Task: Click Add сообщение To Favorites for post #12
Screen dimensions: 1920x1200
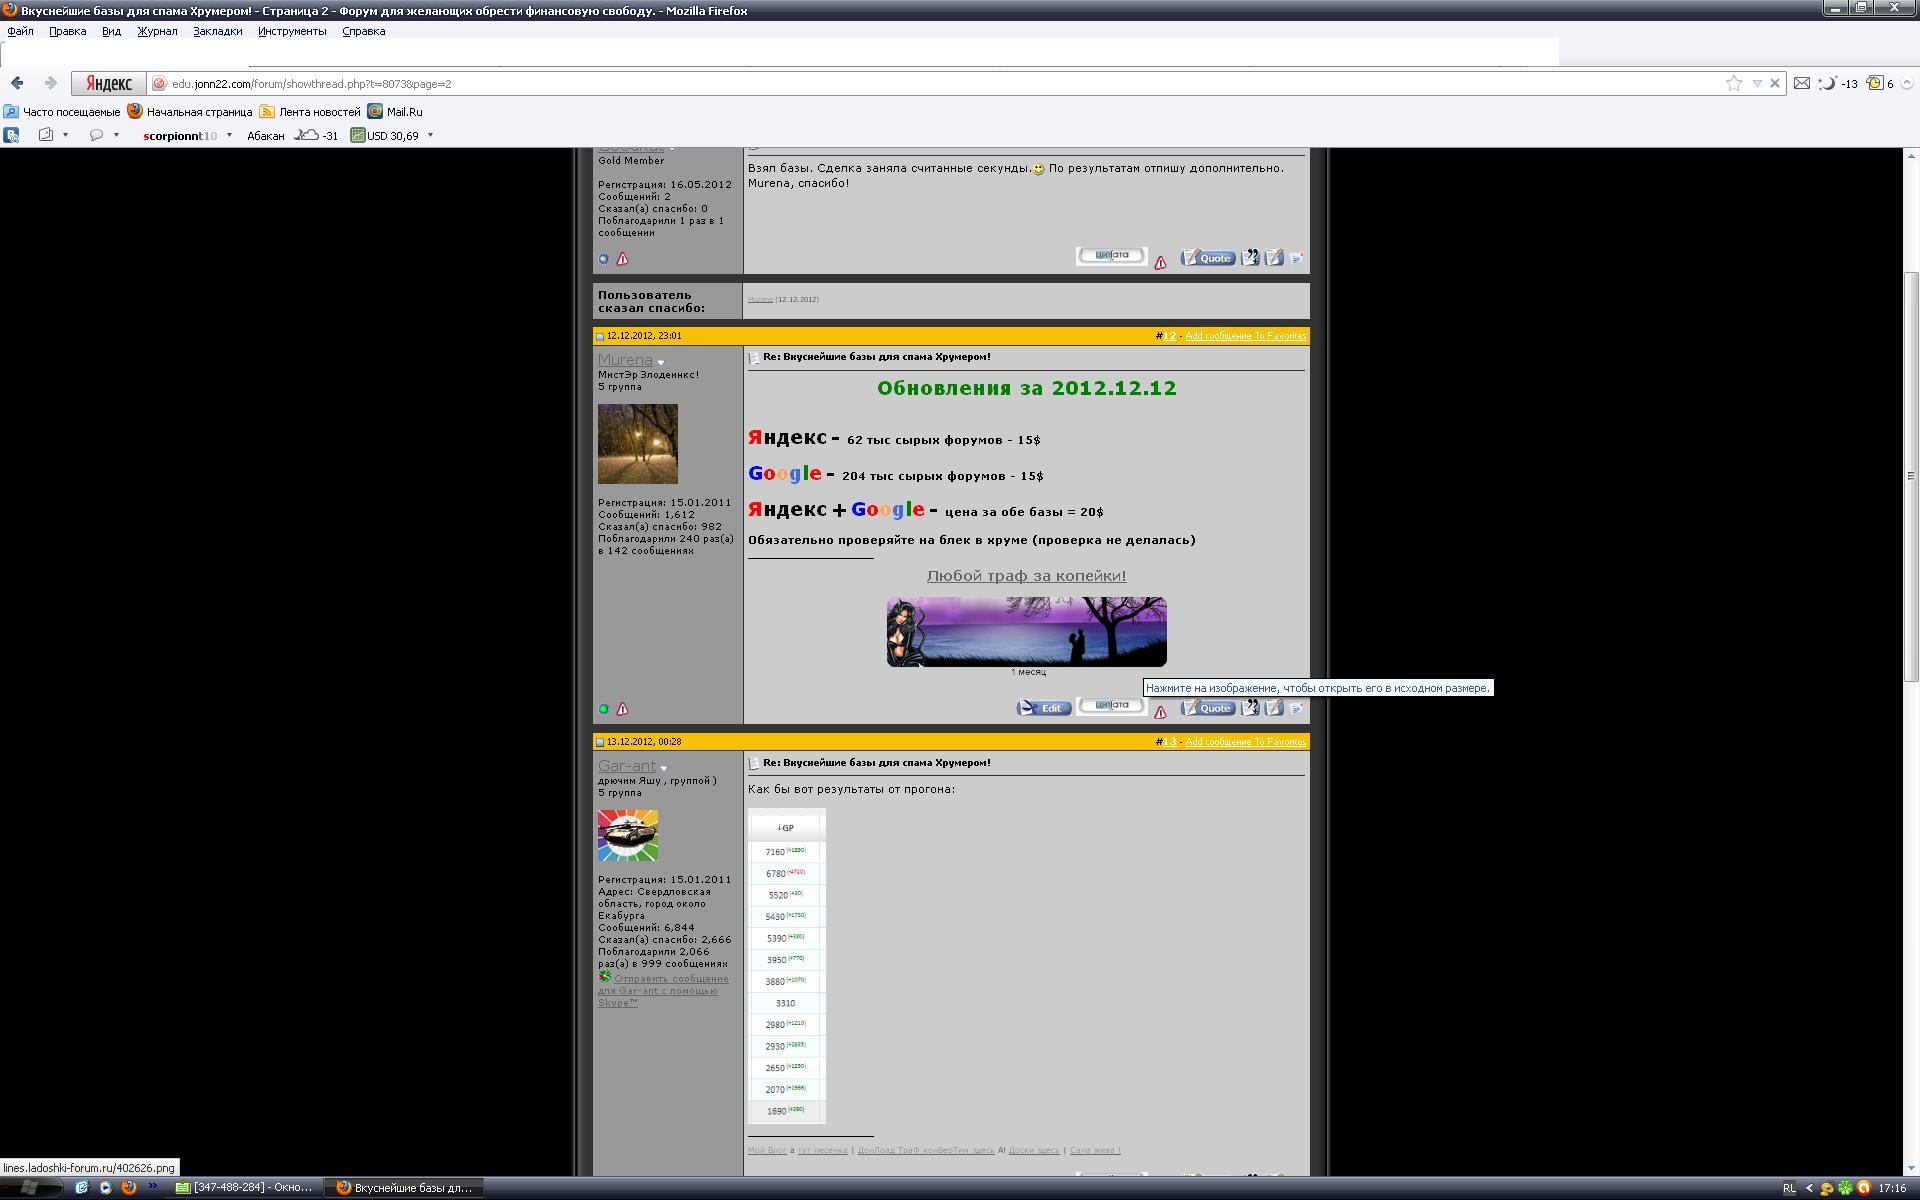Action: [1246, 336]
